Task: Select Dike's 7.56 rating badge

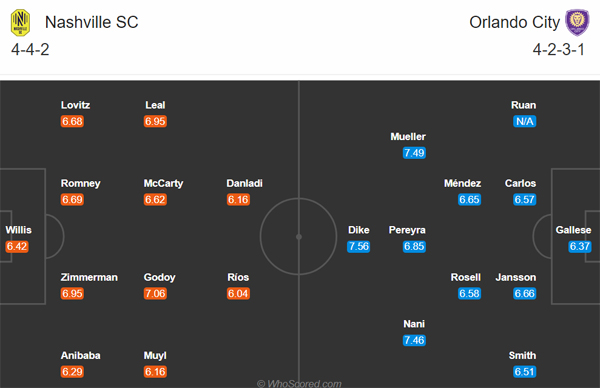Action: [x=359, y=246]
